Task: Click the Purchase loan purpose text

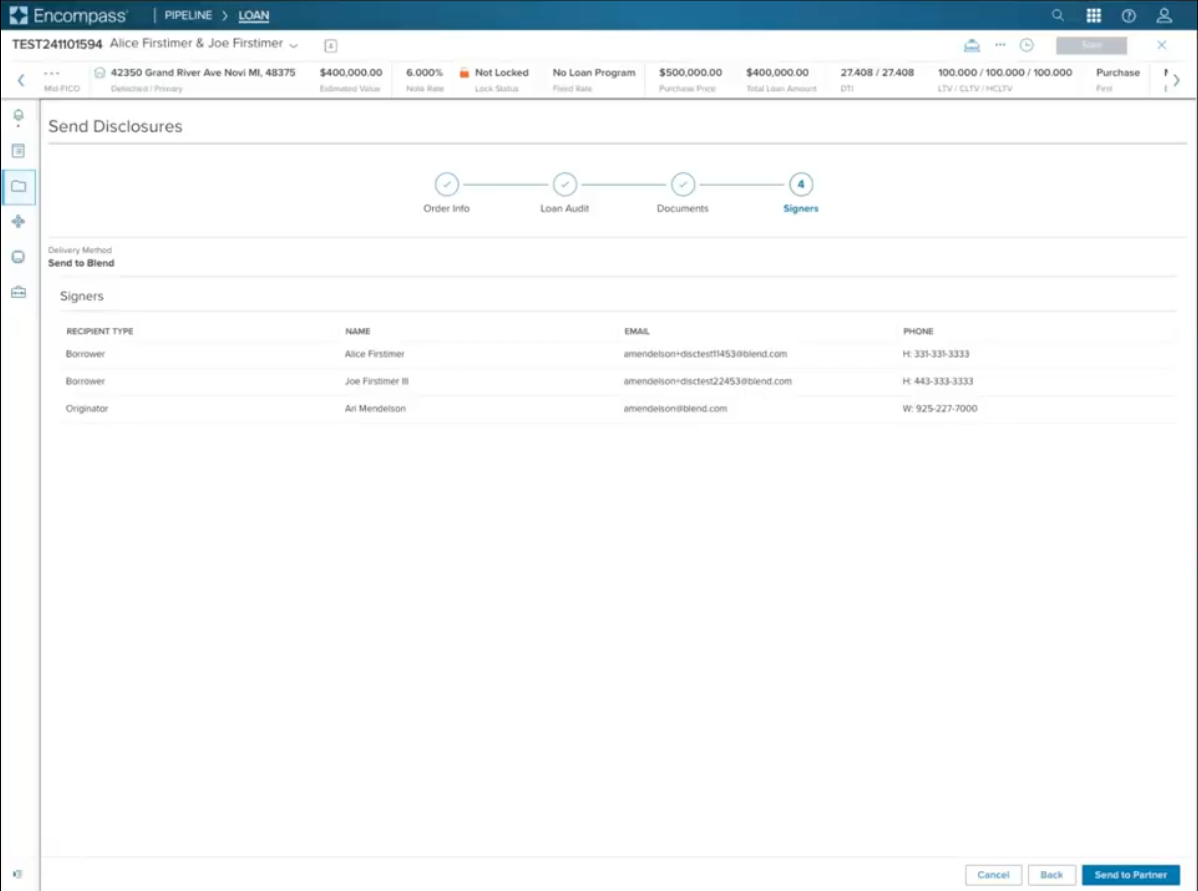Action: 1118,73
